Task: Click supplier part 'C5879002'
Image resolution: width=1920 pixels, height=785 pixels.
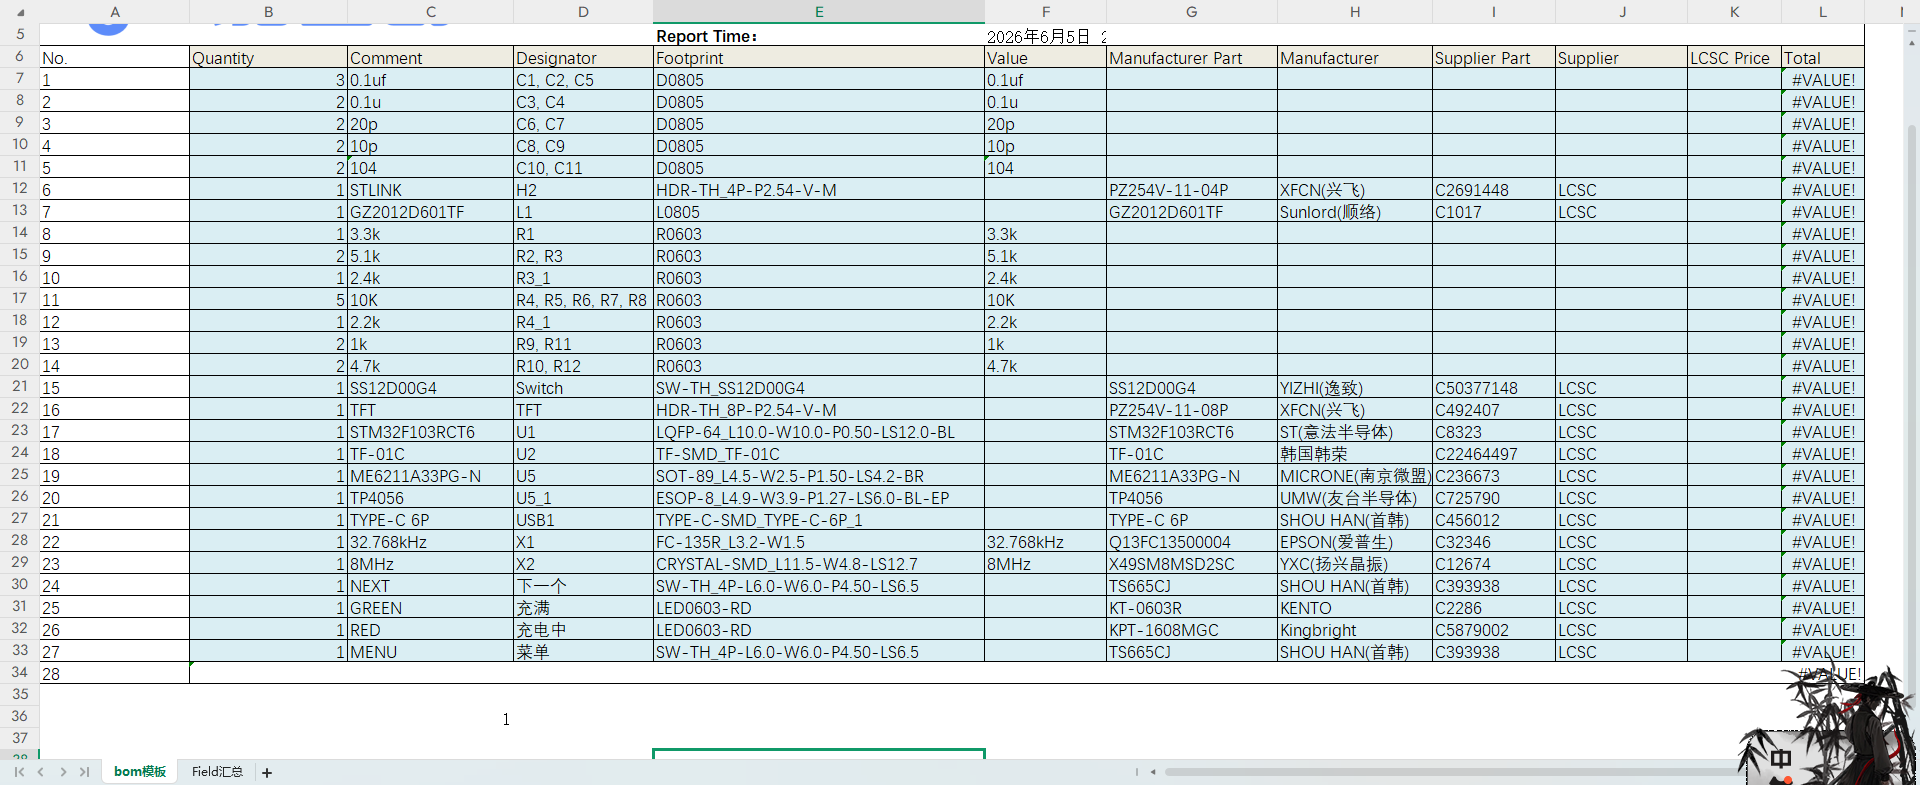Action: pyautogui.click(x=1494, y=630)
